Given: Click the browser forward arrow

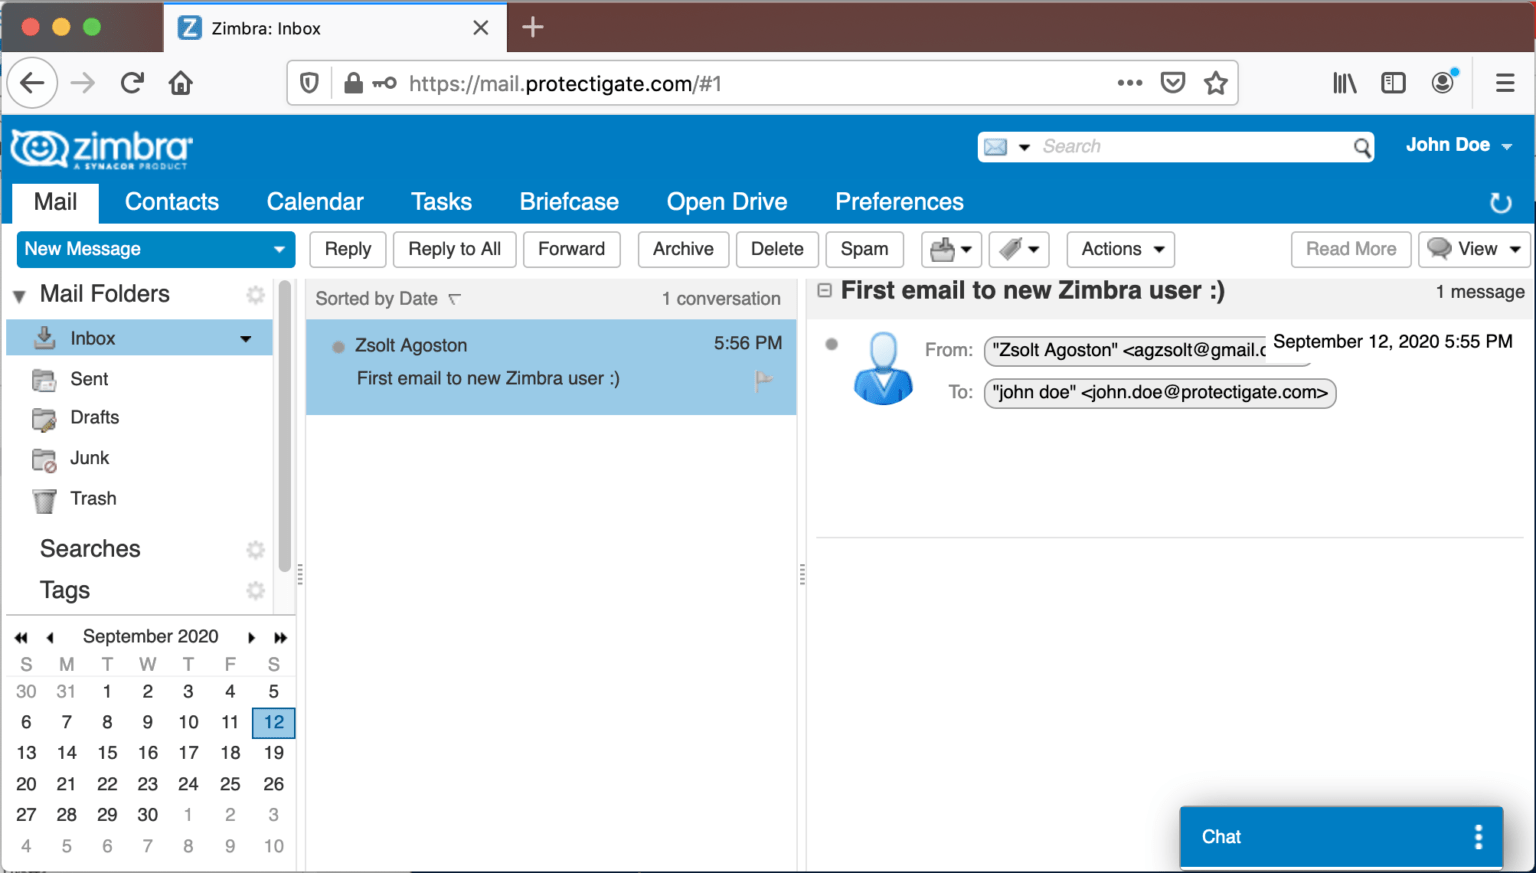Looking at the screenshot, I should 83,83.
